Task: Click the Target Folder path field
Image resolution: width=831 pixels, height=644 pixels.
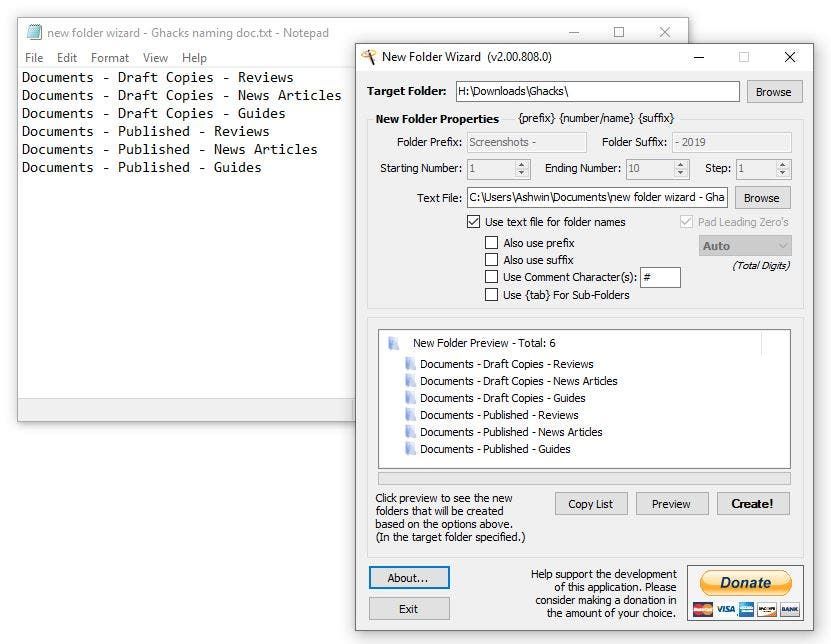Action: pyautogui.click(x=597, y=91)
